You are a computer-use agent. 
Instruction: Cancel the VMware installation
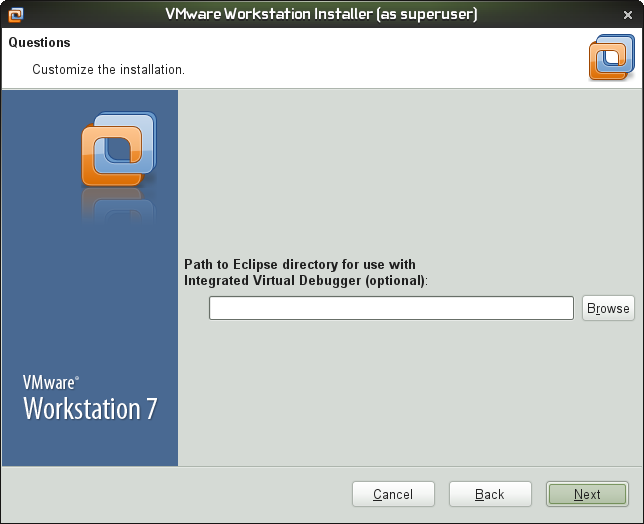(x=393, y=494)
